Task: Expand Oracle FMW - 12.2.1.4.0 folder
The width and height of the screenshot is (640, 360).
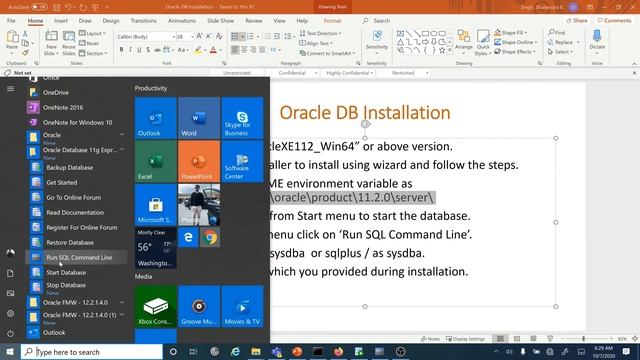Action: 77,302
